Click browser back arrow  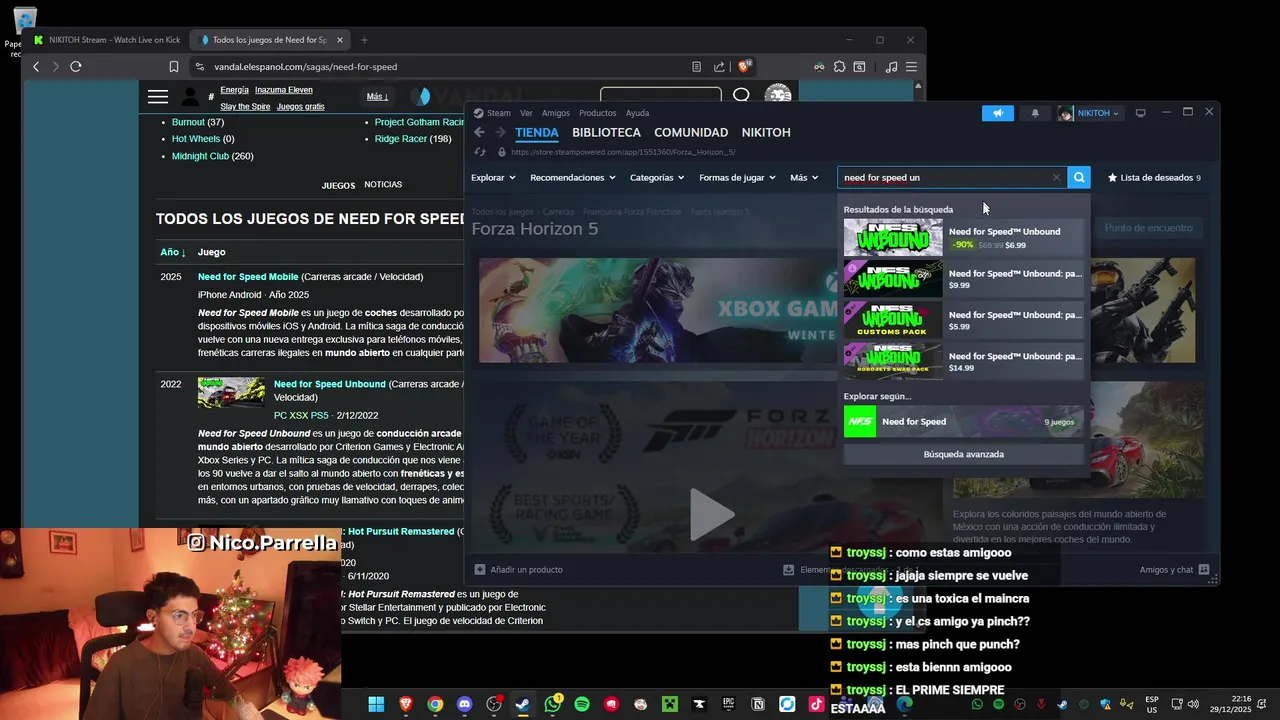point(36,67)
